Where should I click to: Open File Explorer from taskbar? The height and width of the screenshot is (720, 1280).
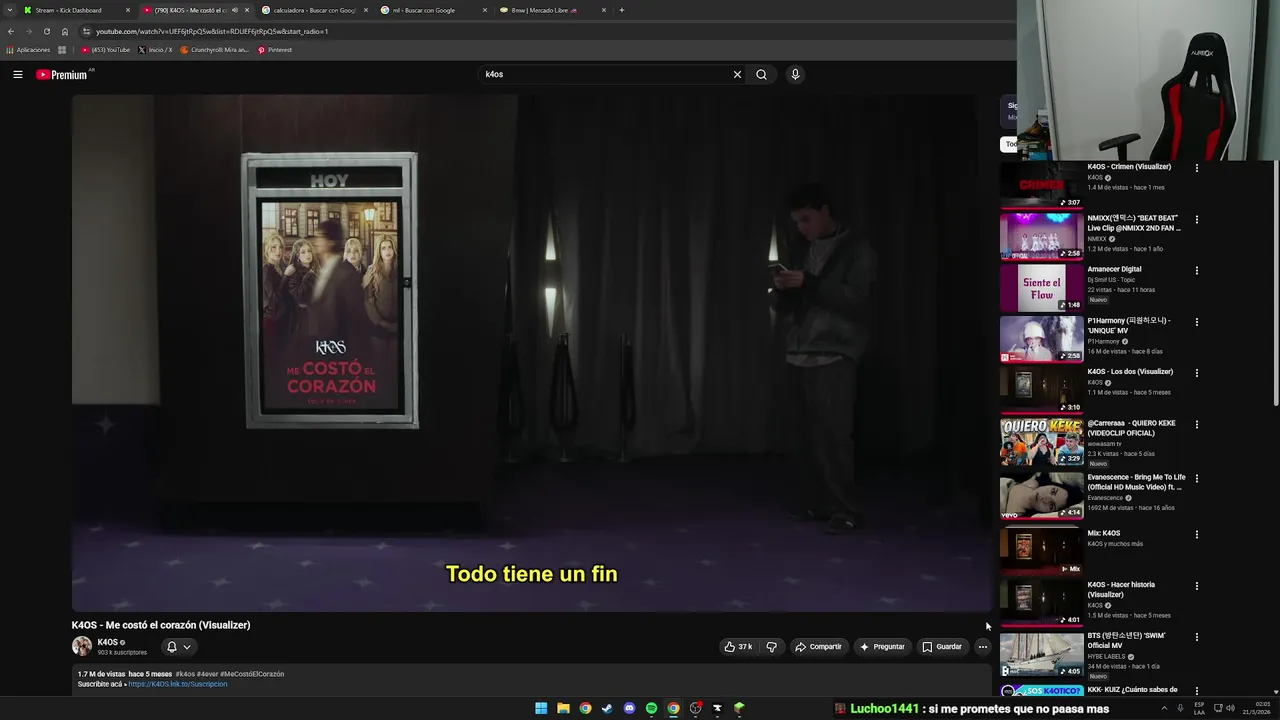coord(563,708)
